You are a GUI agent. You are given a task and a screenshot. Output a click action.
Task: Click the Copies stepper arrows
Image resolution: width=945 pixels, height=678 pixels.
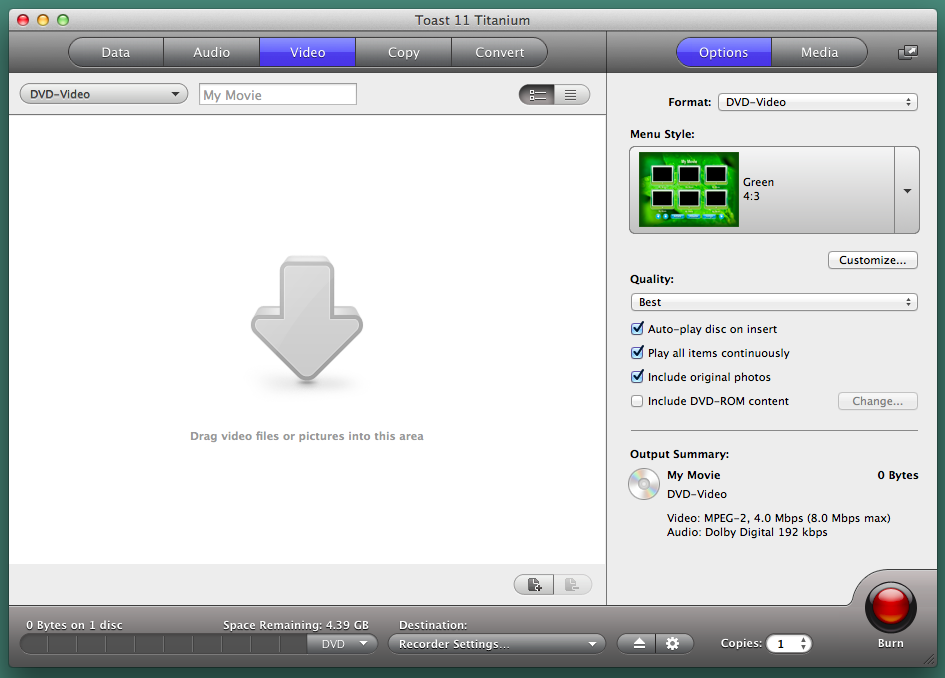[804, 644]
